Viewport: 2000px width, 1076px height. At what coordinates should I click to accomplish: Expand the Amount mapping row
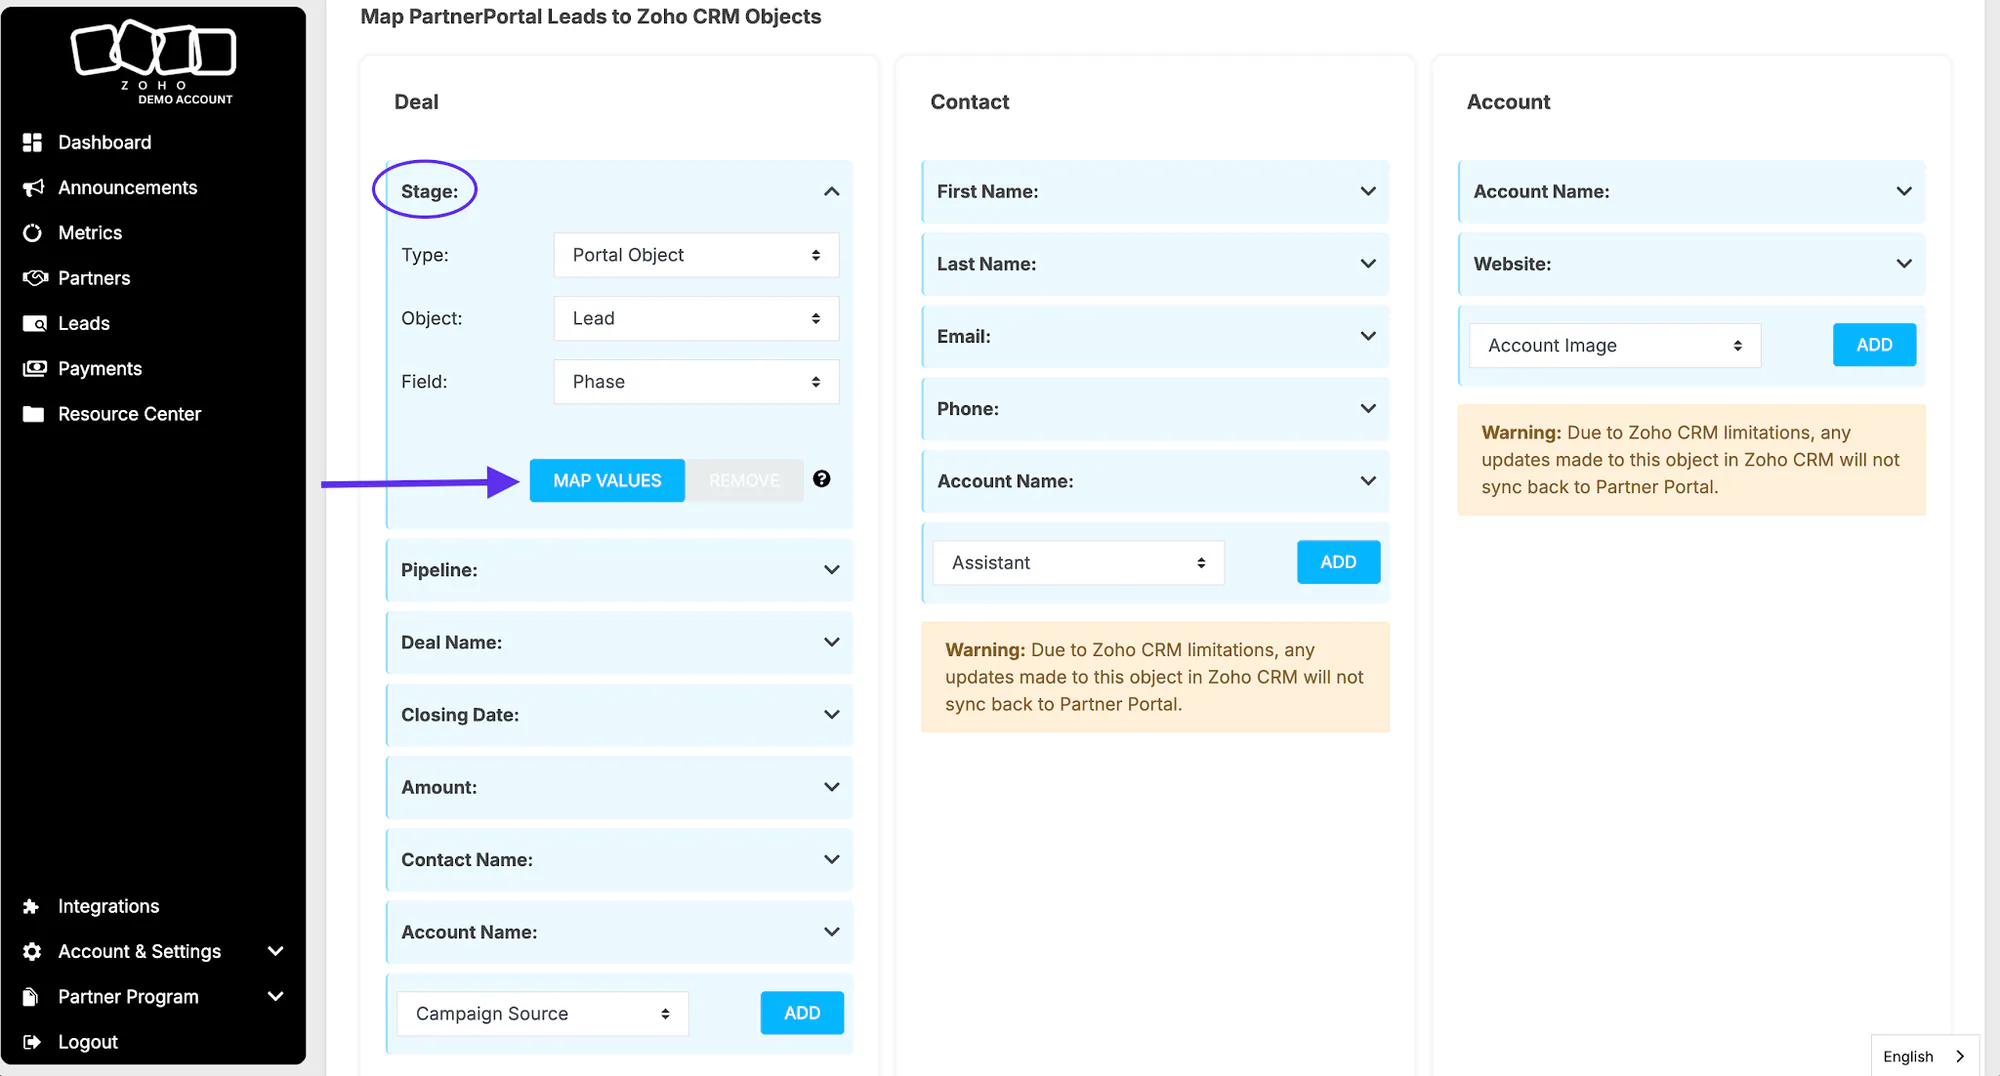pos(620,787)
